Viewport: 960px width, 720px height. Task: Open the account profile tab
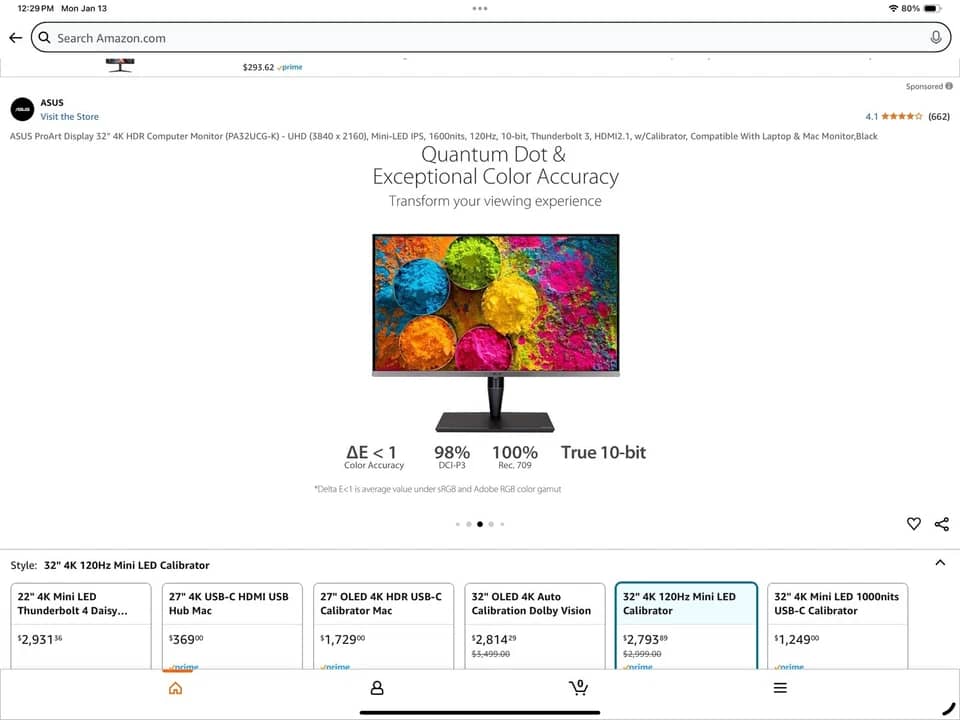click(377, 688)
